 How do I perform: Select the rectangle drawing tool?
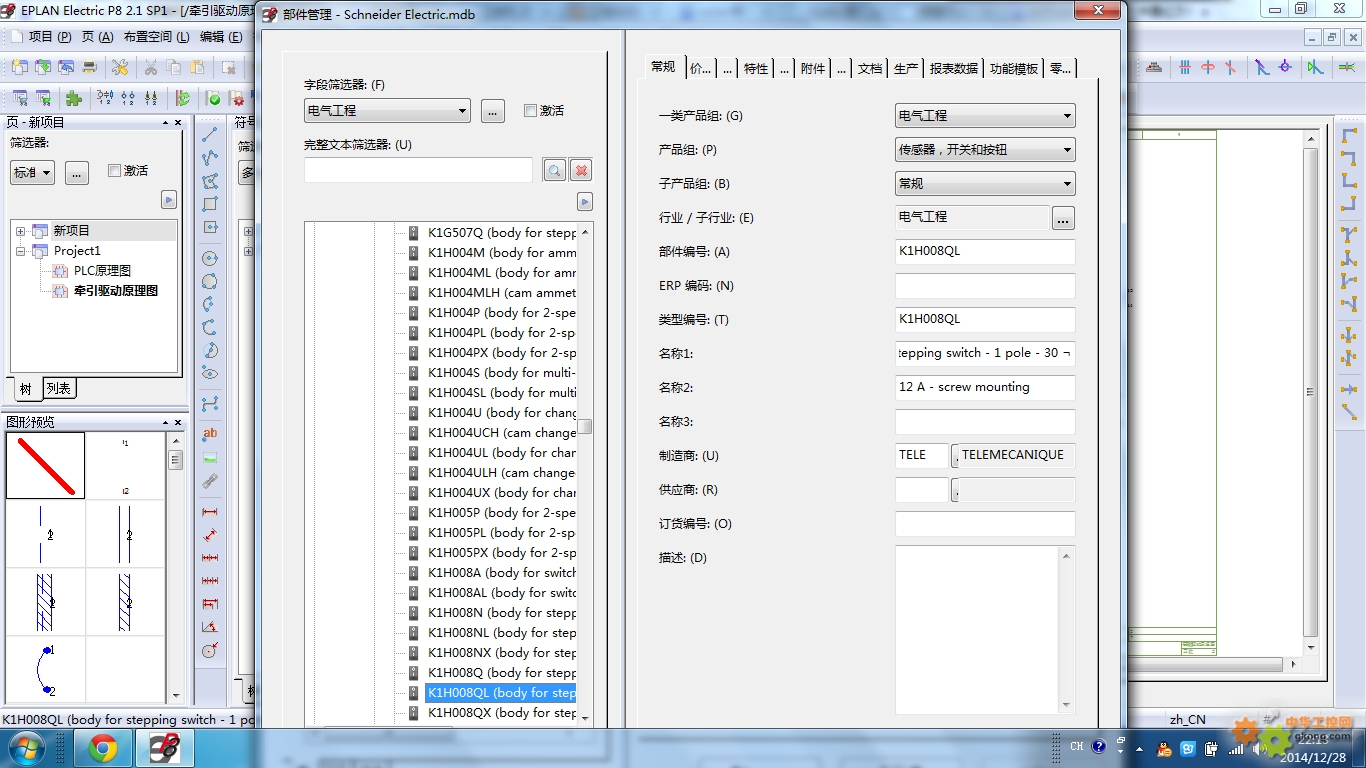210,204
